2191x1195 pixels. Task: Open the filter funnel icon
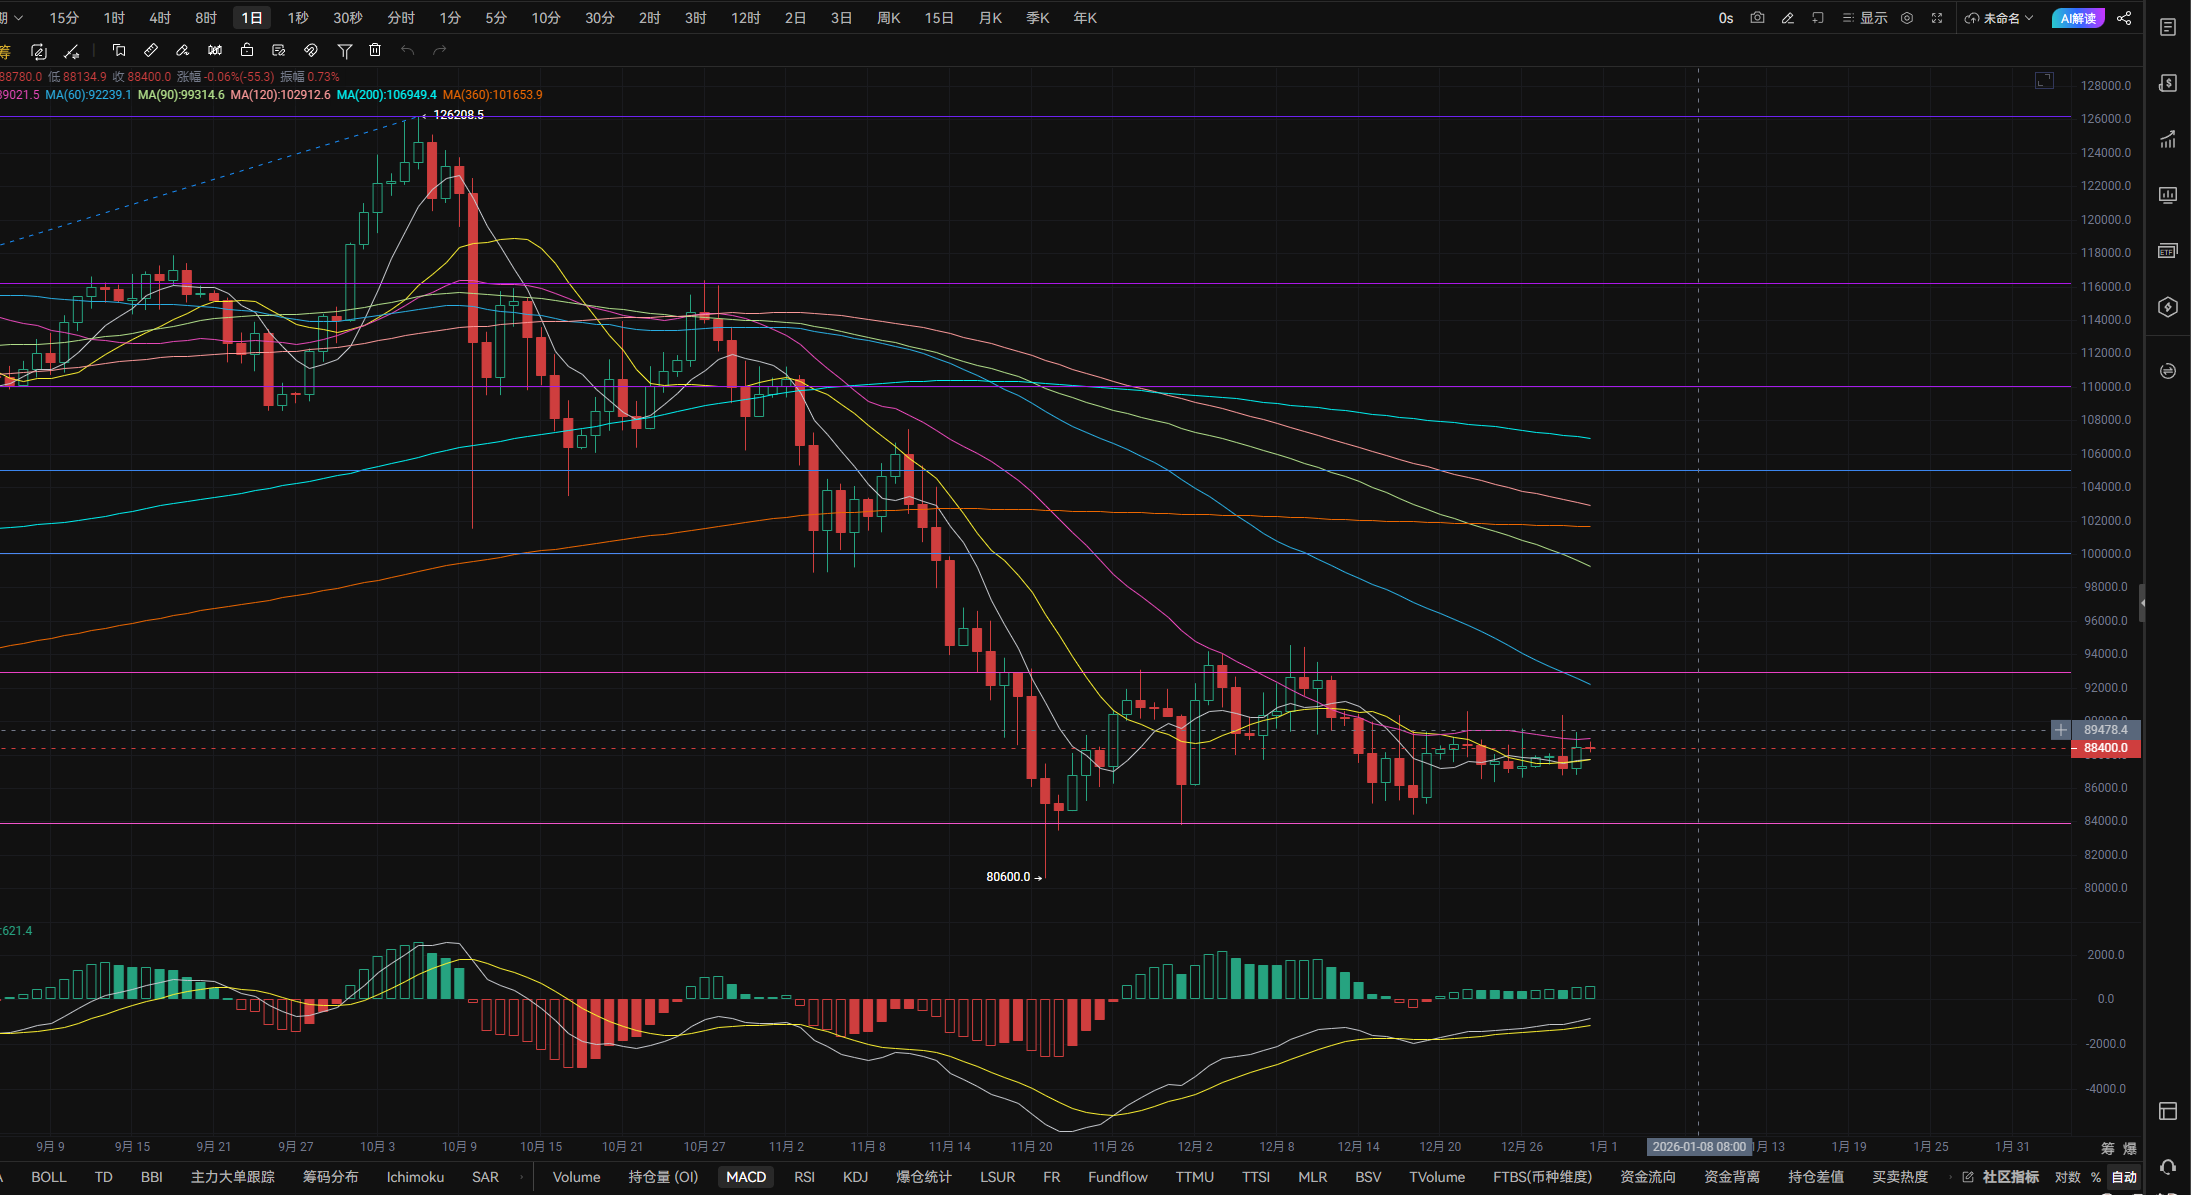pos(344,50)
